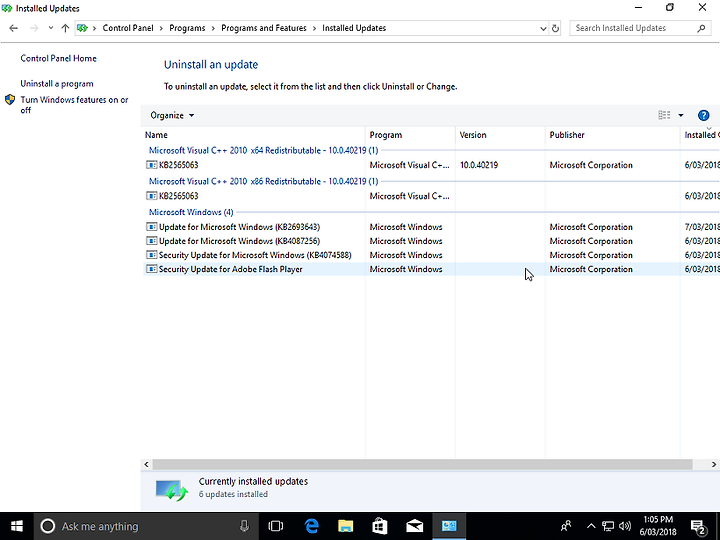The height and width of the screenshot is (540, 720).
Task: Click version cell 10.0.40219
Action: (479, 165)
